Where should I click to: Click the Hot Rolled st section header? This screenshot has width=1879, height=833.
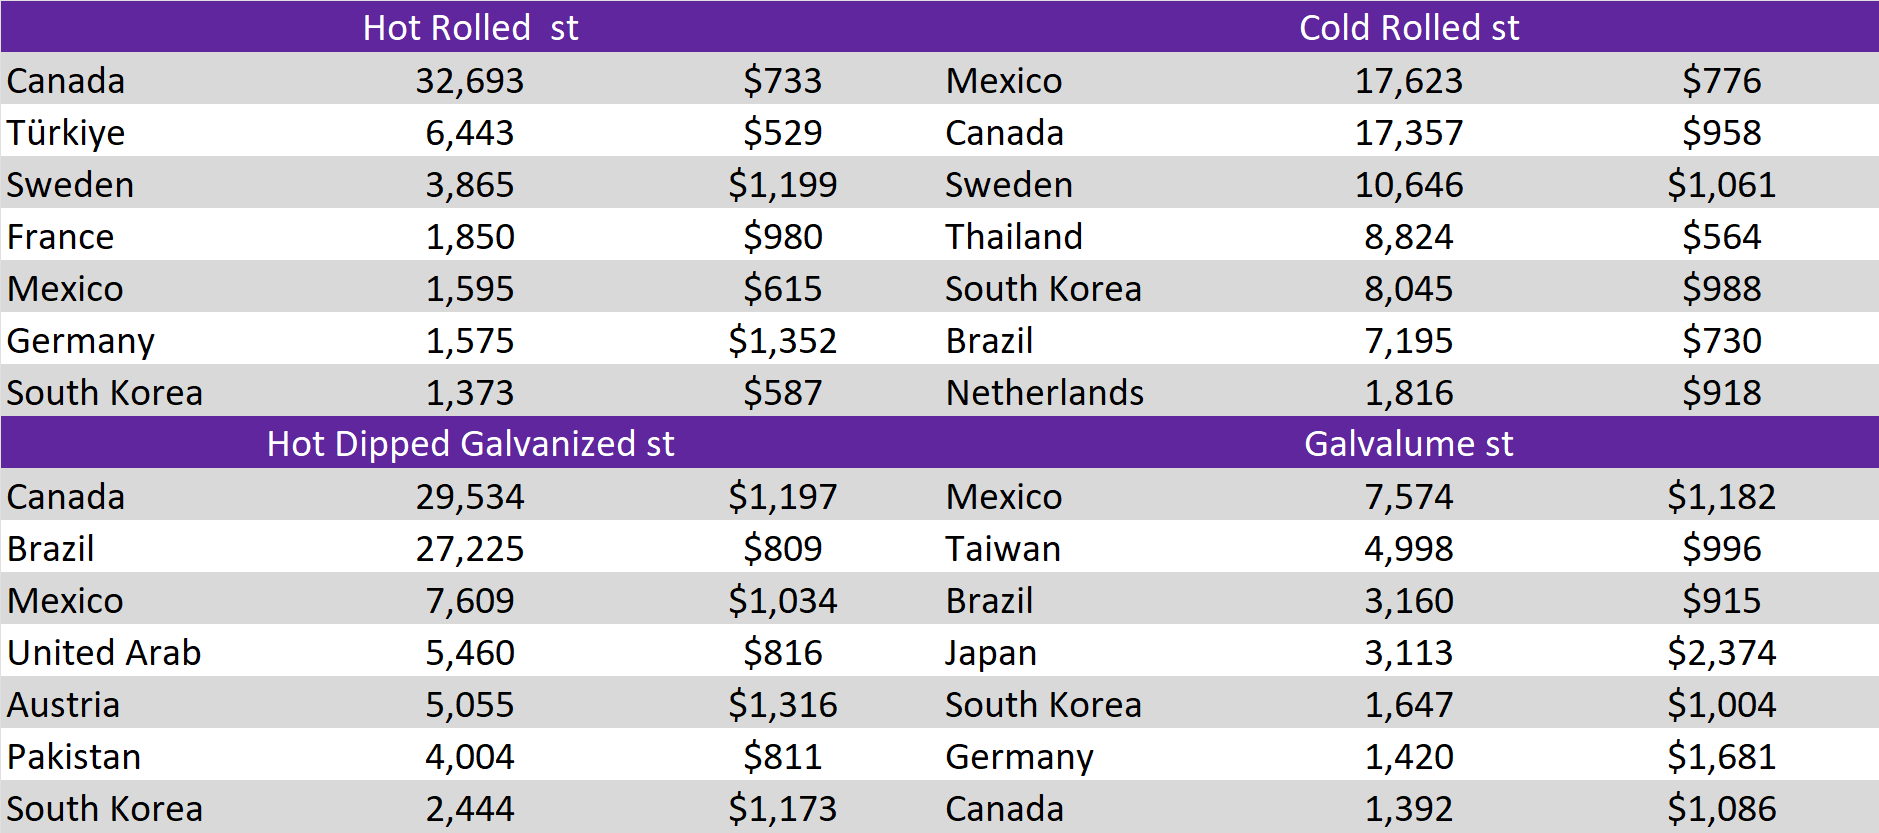(x=470, y=27)
